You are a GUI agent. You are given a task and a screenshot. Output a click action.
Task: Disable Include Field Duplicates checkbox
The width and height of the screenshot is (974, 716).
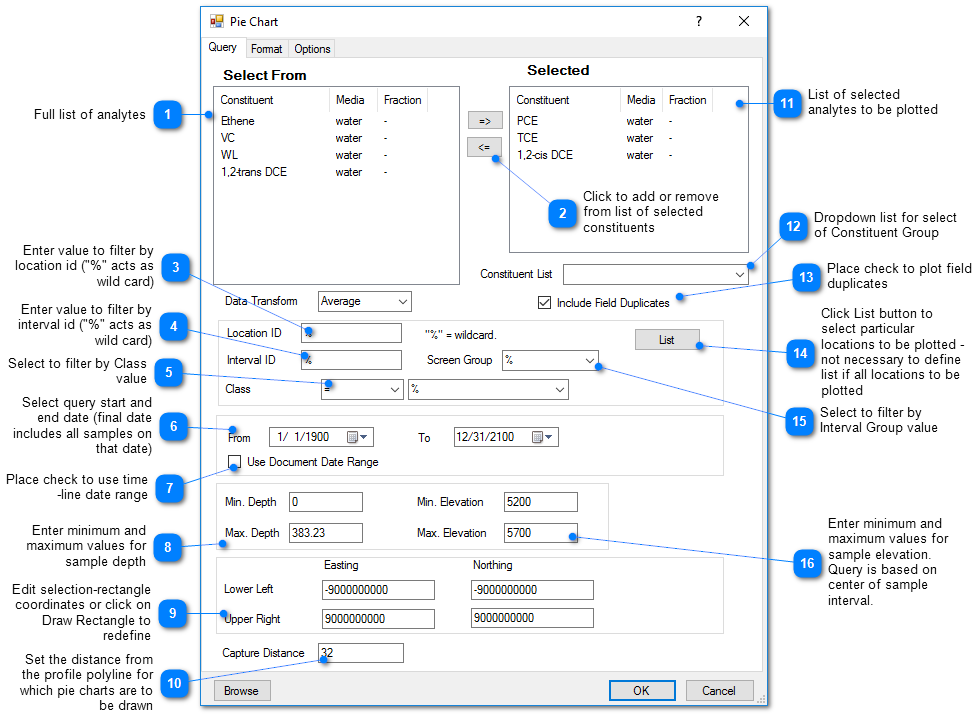tap(545, 303)
